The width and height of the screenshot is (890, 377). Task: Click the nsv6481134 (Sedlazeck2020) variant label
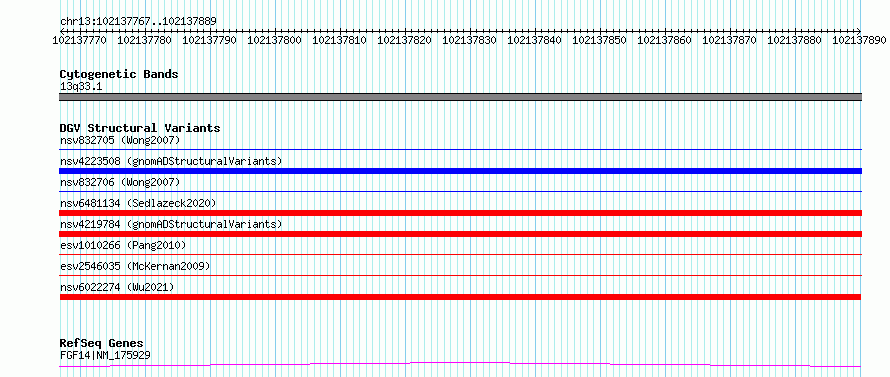138,203
